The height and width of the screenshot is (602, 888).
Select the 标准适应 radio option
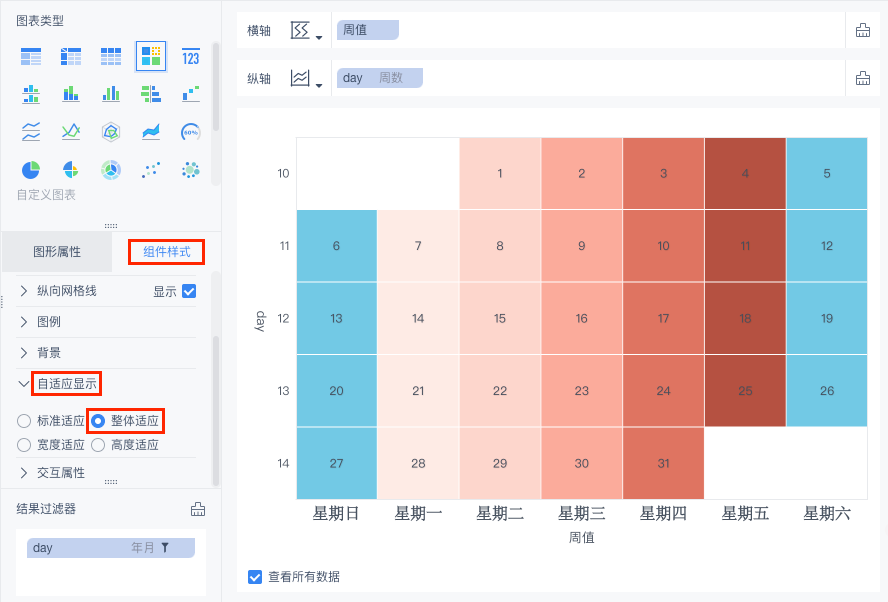[x=24, y=421]
